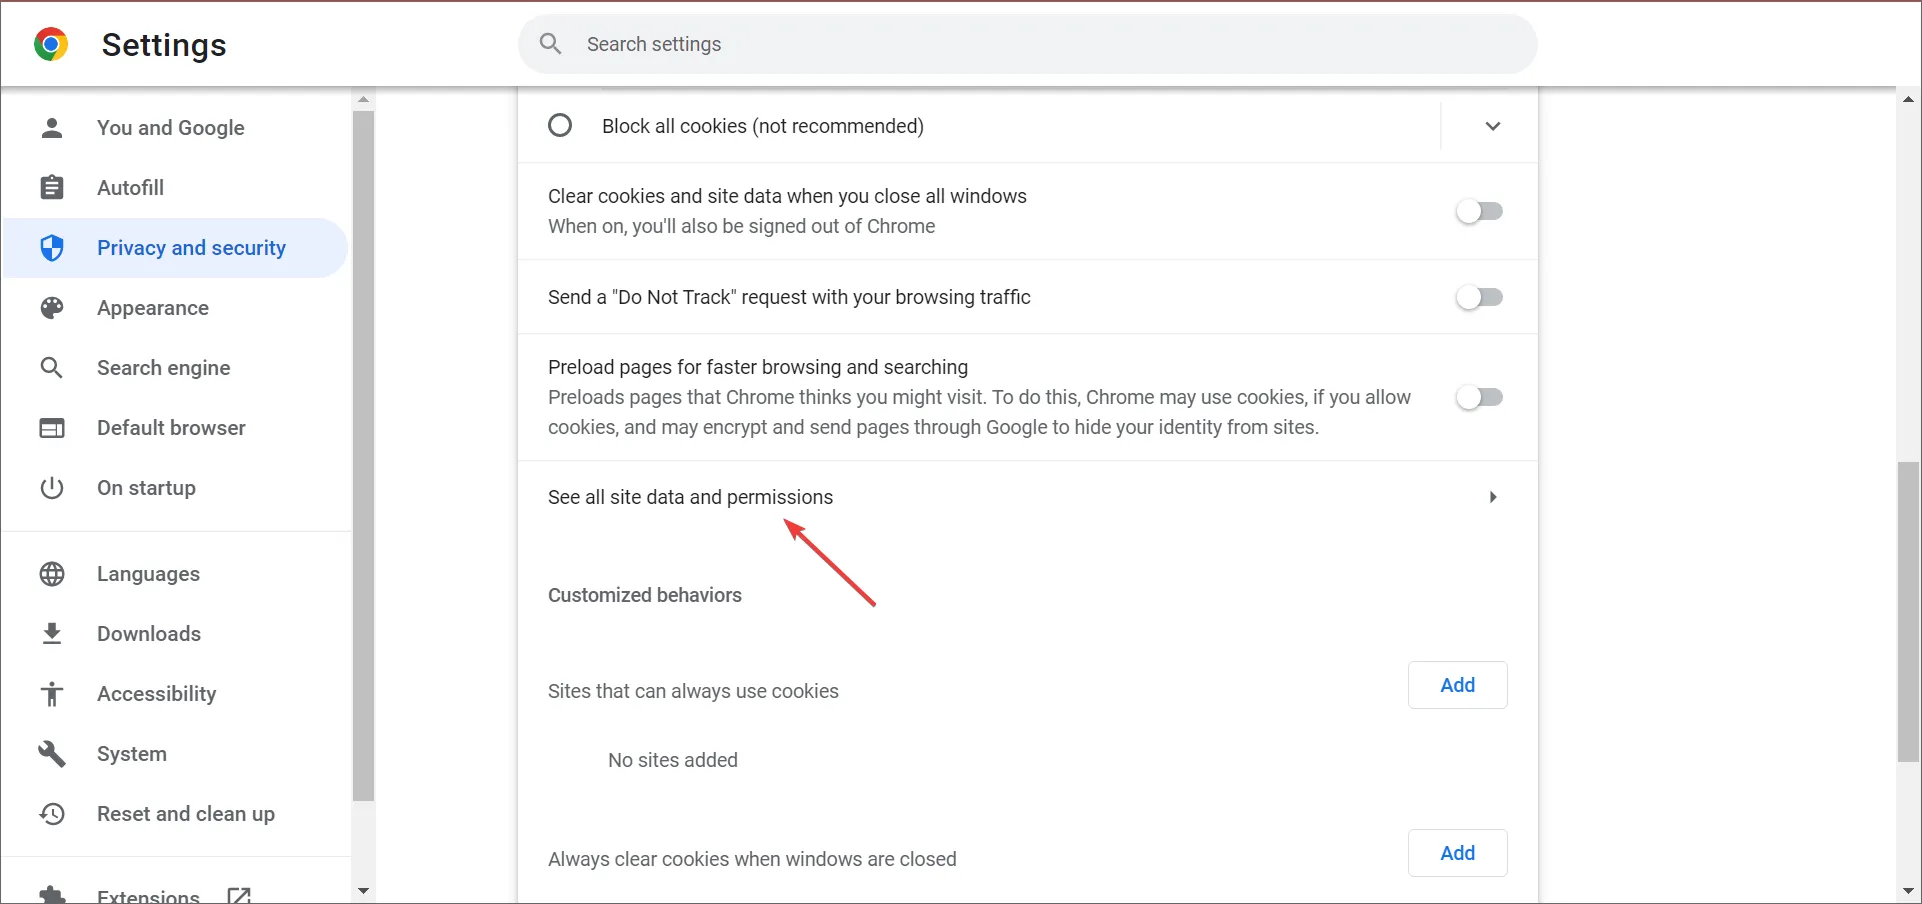Image resolution: width=1922 pixels, height=904 pixels.
Task: Add a site that can always use cookies
Action: click(1457, 685)
